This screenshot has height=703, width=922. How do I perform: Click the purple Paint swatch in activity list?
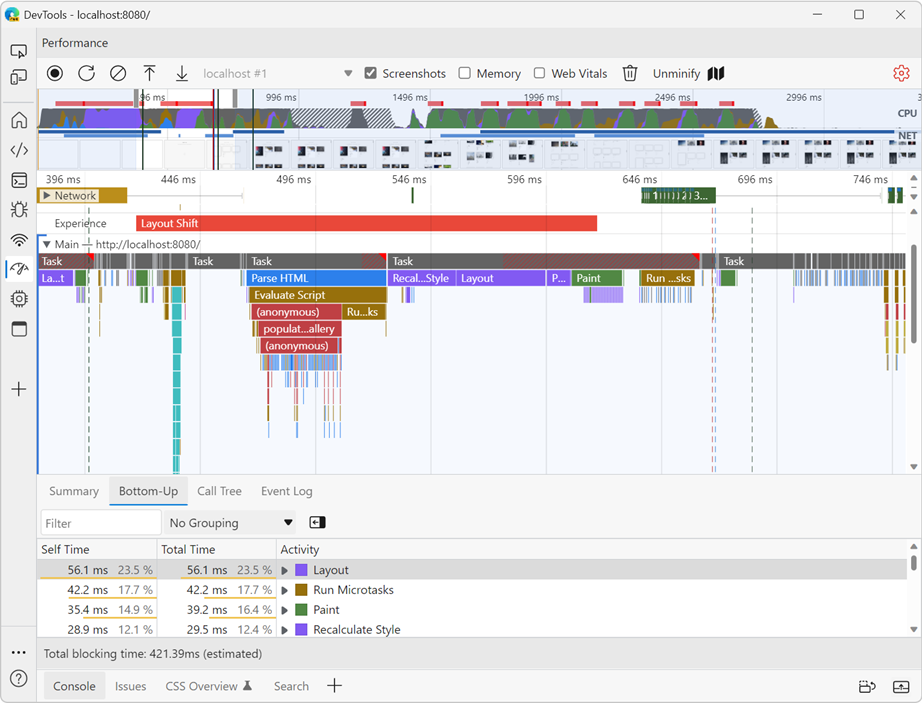point(302,610)
